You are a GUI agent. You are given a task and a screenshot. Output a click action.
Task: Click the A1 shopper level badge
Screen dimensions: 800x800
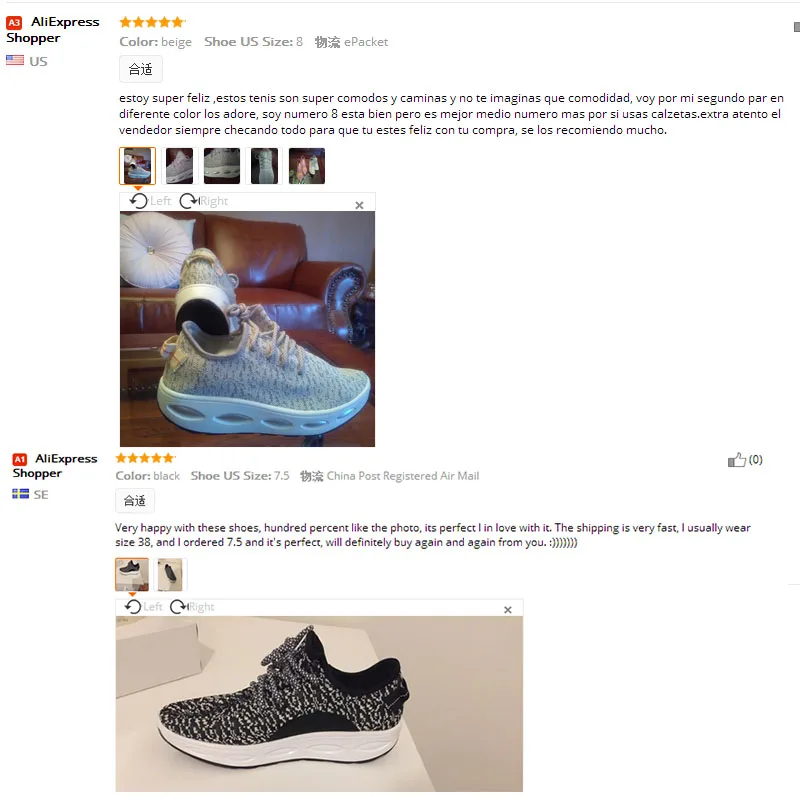pyautogui.click(x=19, y=459)
